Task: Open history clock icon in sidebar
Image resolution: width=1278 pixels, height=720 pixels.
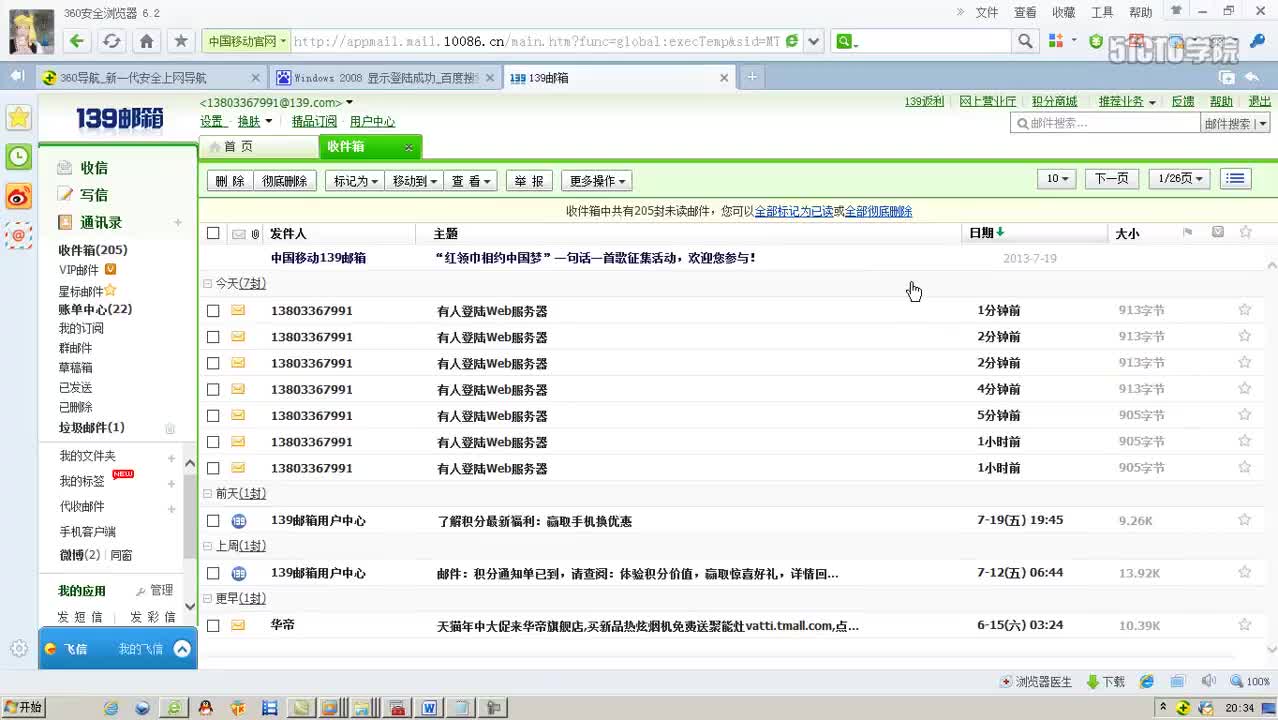Action: pos(19,156)
